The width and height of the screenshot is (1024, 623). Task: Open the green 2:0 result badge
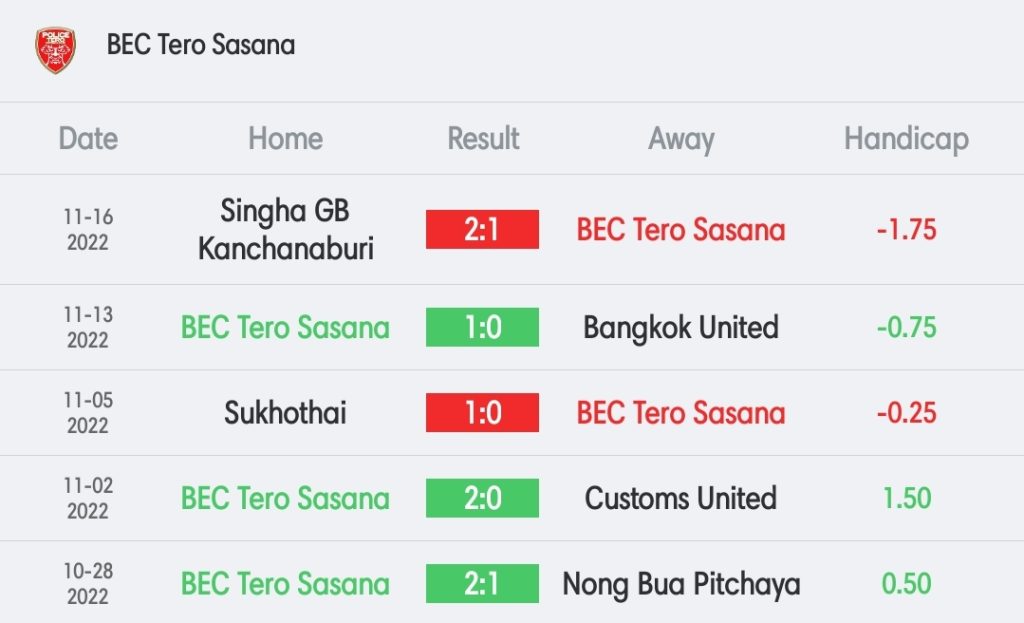(482, 498)
